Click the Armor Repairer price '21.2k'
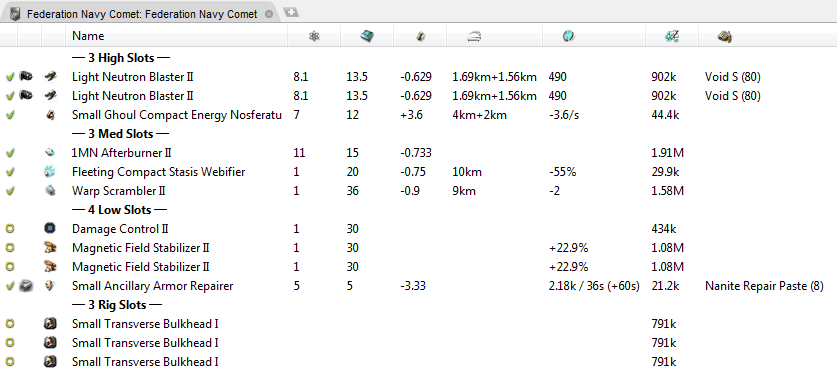837x376 pixels. (665, 286)
